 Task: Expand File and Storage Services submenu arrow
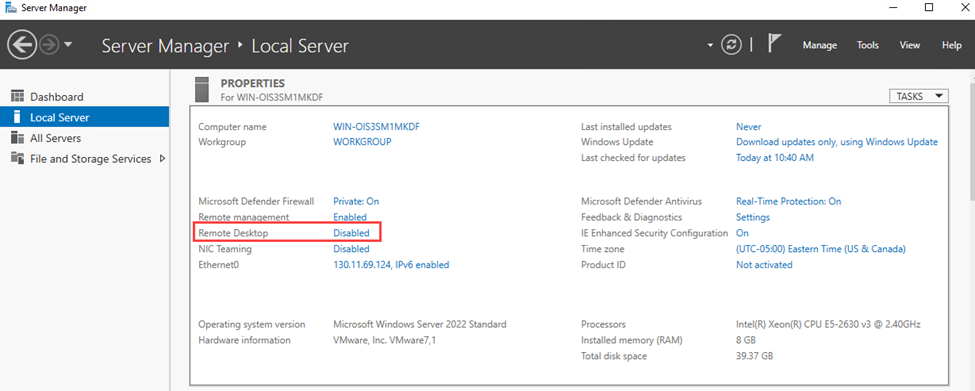163,159
